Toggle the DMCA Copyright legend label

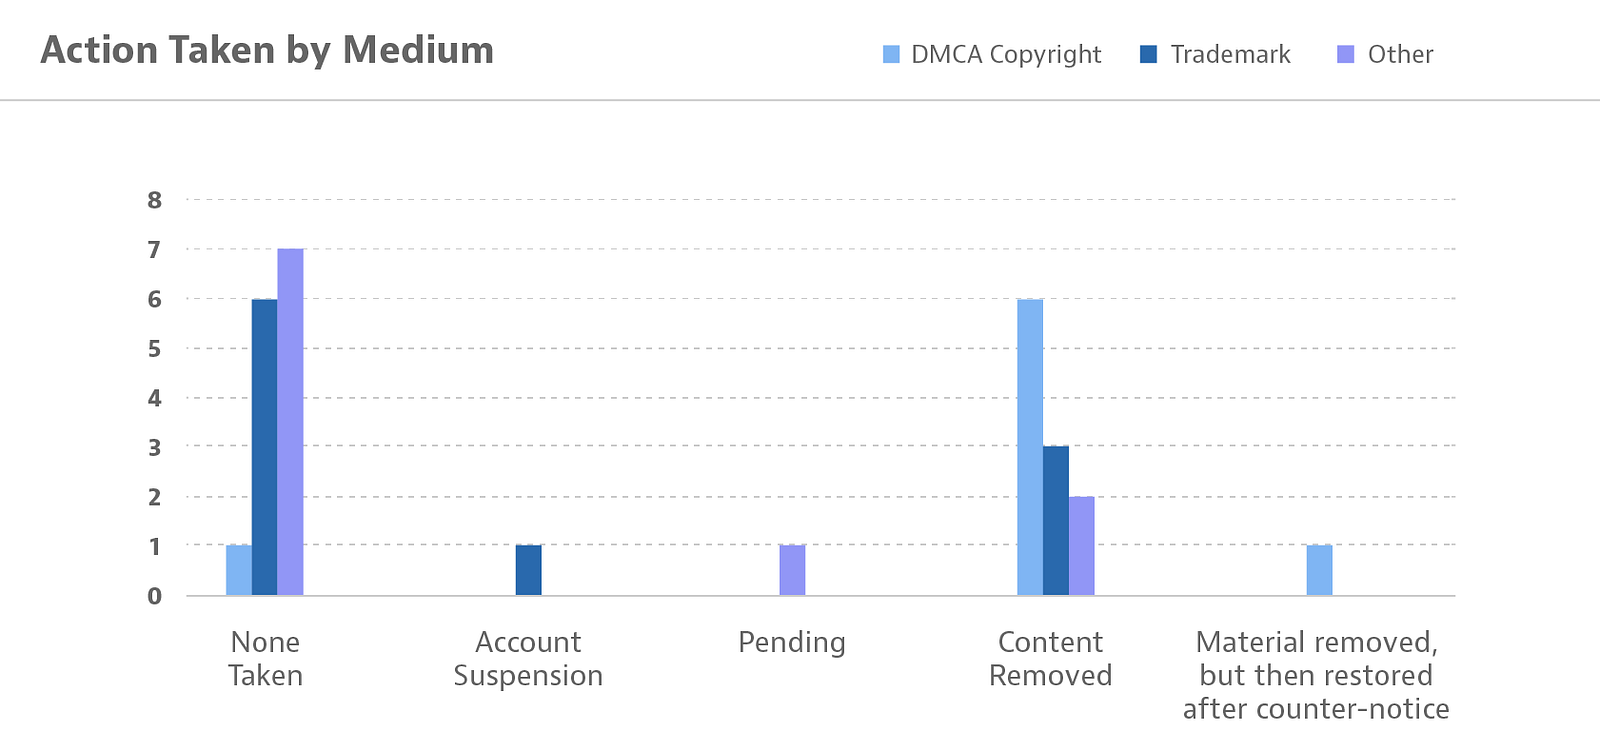click(1006, 54)
